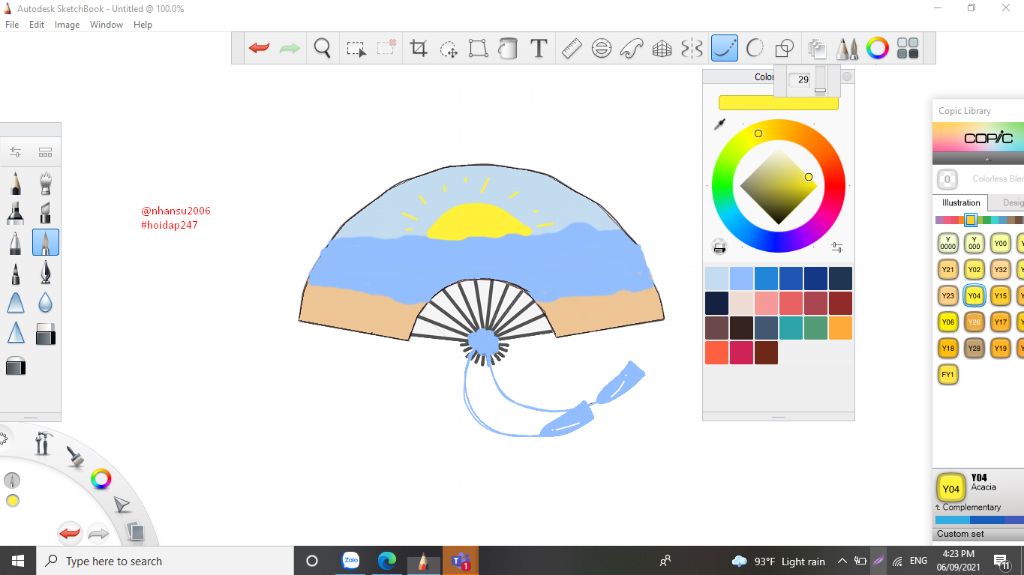Select Copic marker Y04
Screen dimensions: 1024x575
[974, 295]
